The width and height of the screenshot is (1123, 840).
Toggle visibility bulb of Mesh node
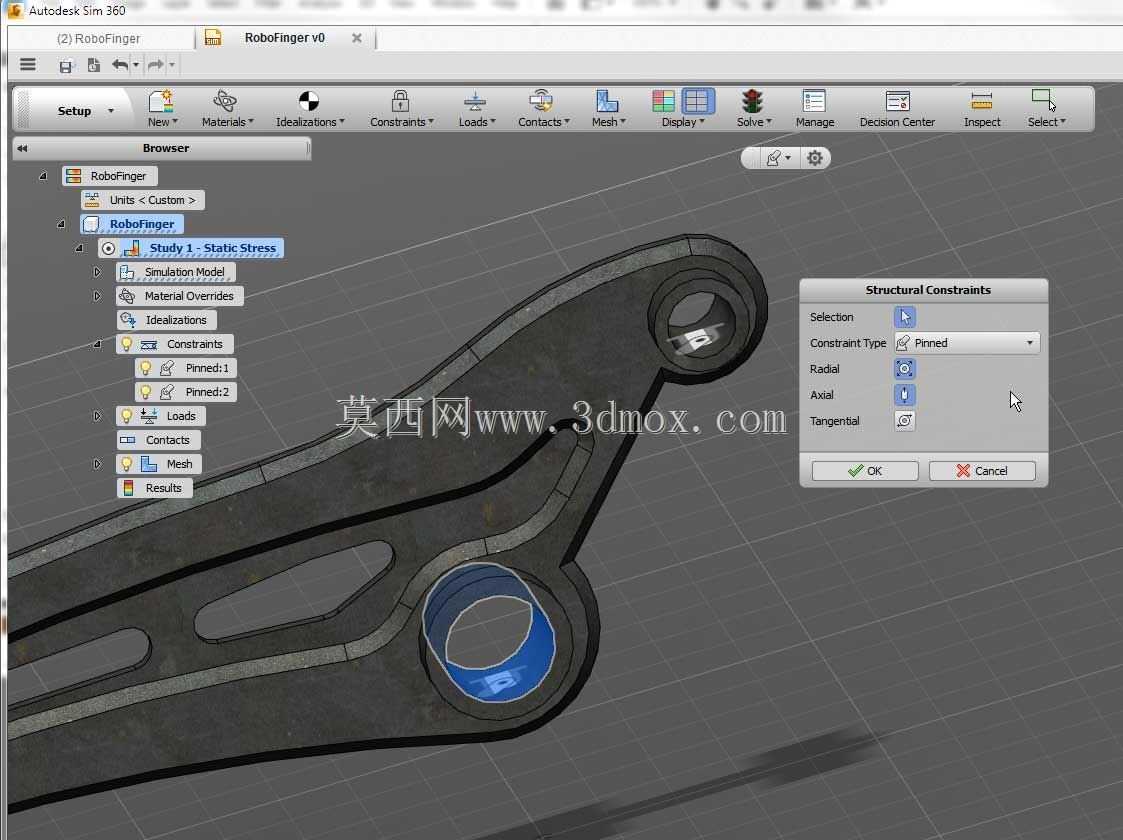(127, 464)
